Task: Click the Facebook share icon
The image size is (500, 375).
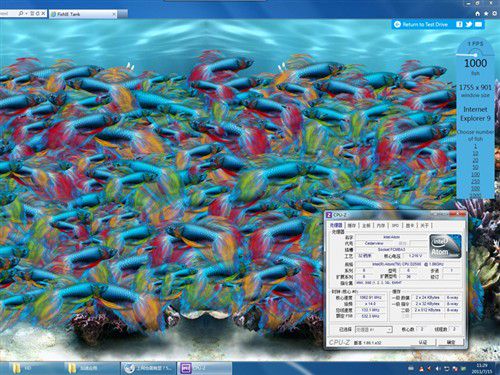Action: pos(459,24)
